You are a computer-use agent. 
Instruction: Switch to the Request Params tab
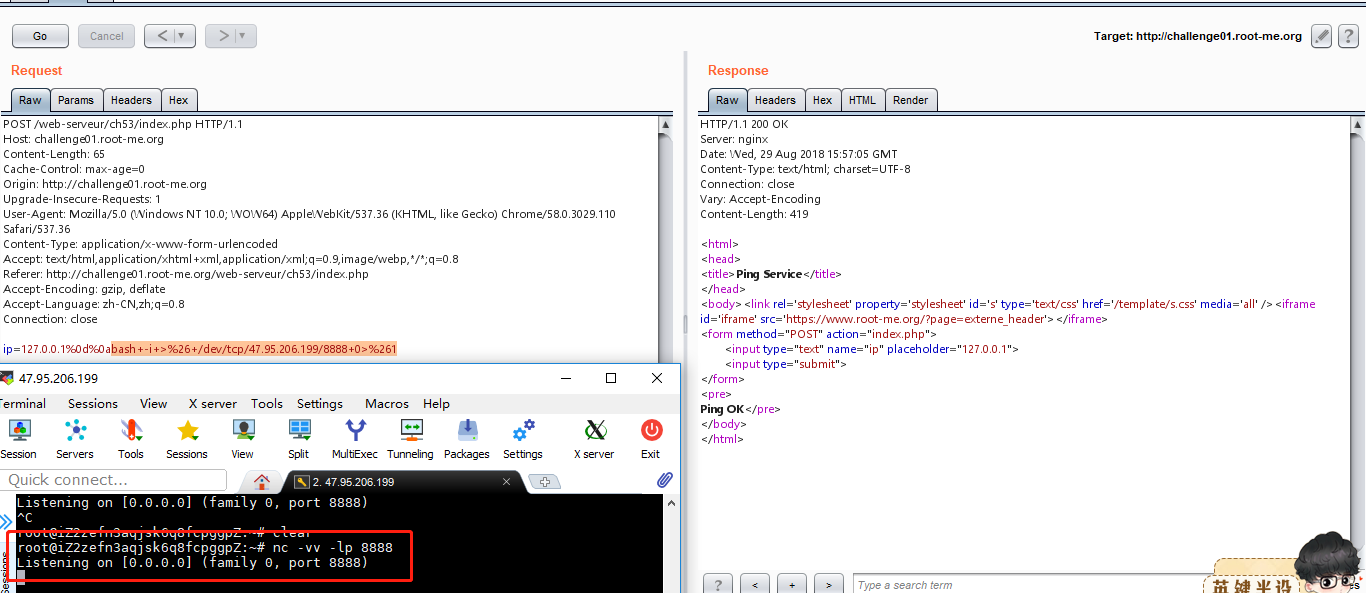point(76,100)
